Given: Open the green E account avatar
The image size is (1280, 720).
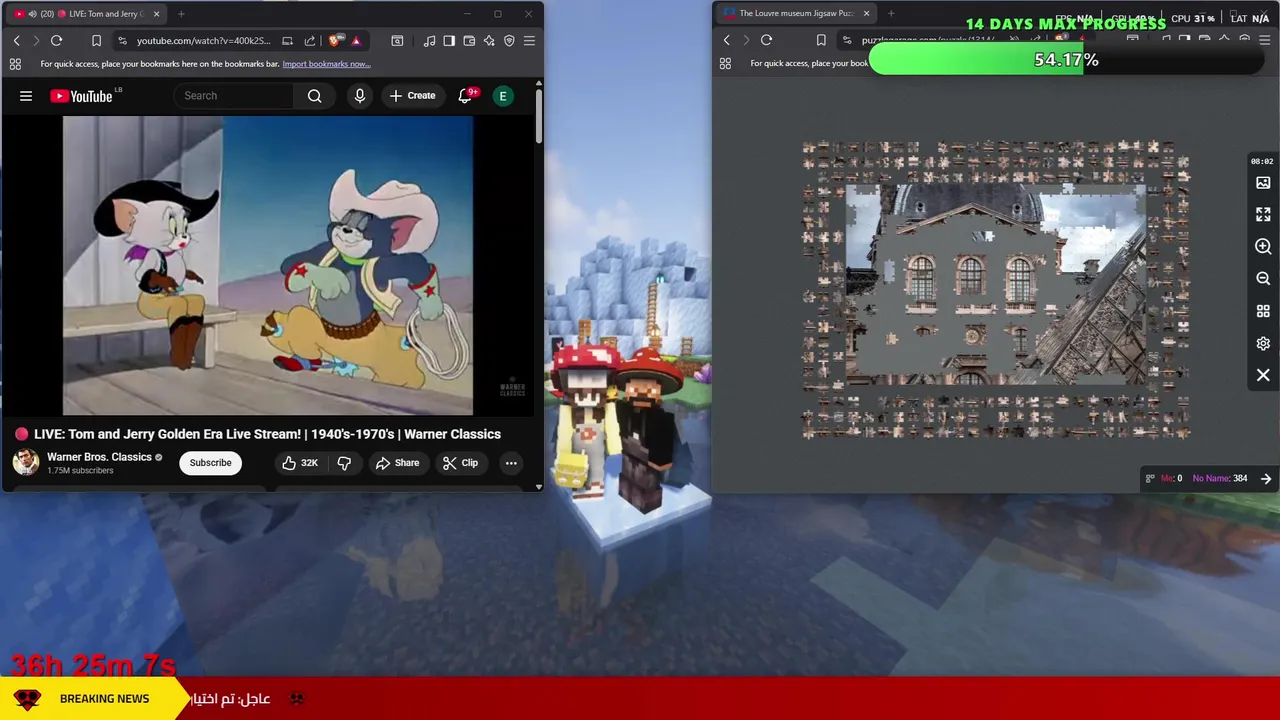Looking at the screenshot, I should click(x=503, y=96).
